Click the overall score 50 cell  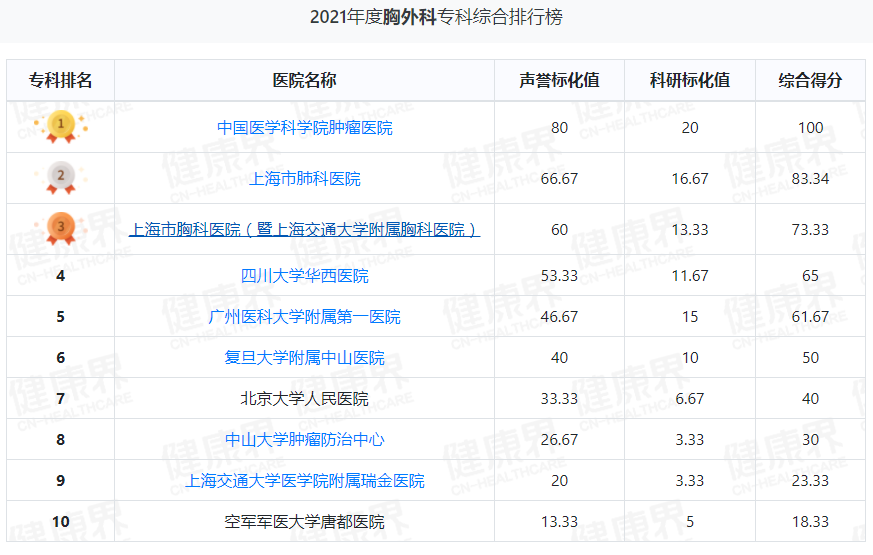pyautogui.click(x=810, y=357)
